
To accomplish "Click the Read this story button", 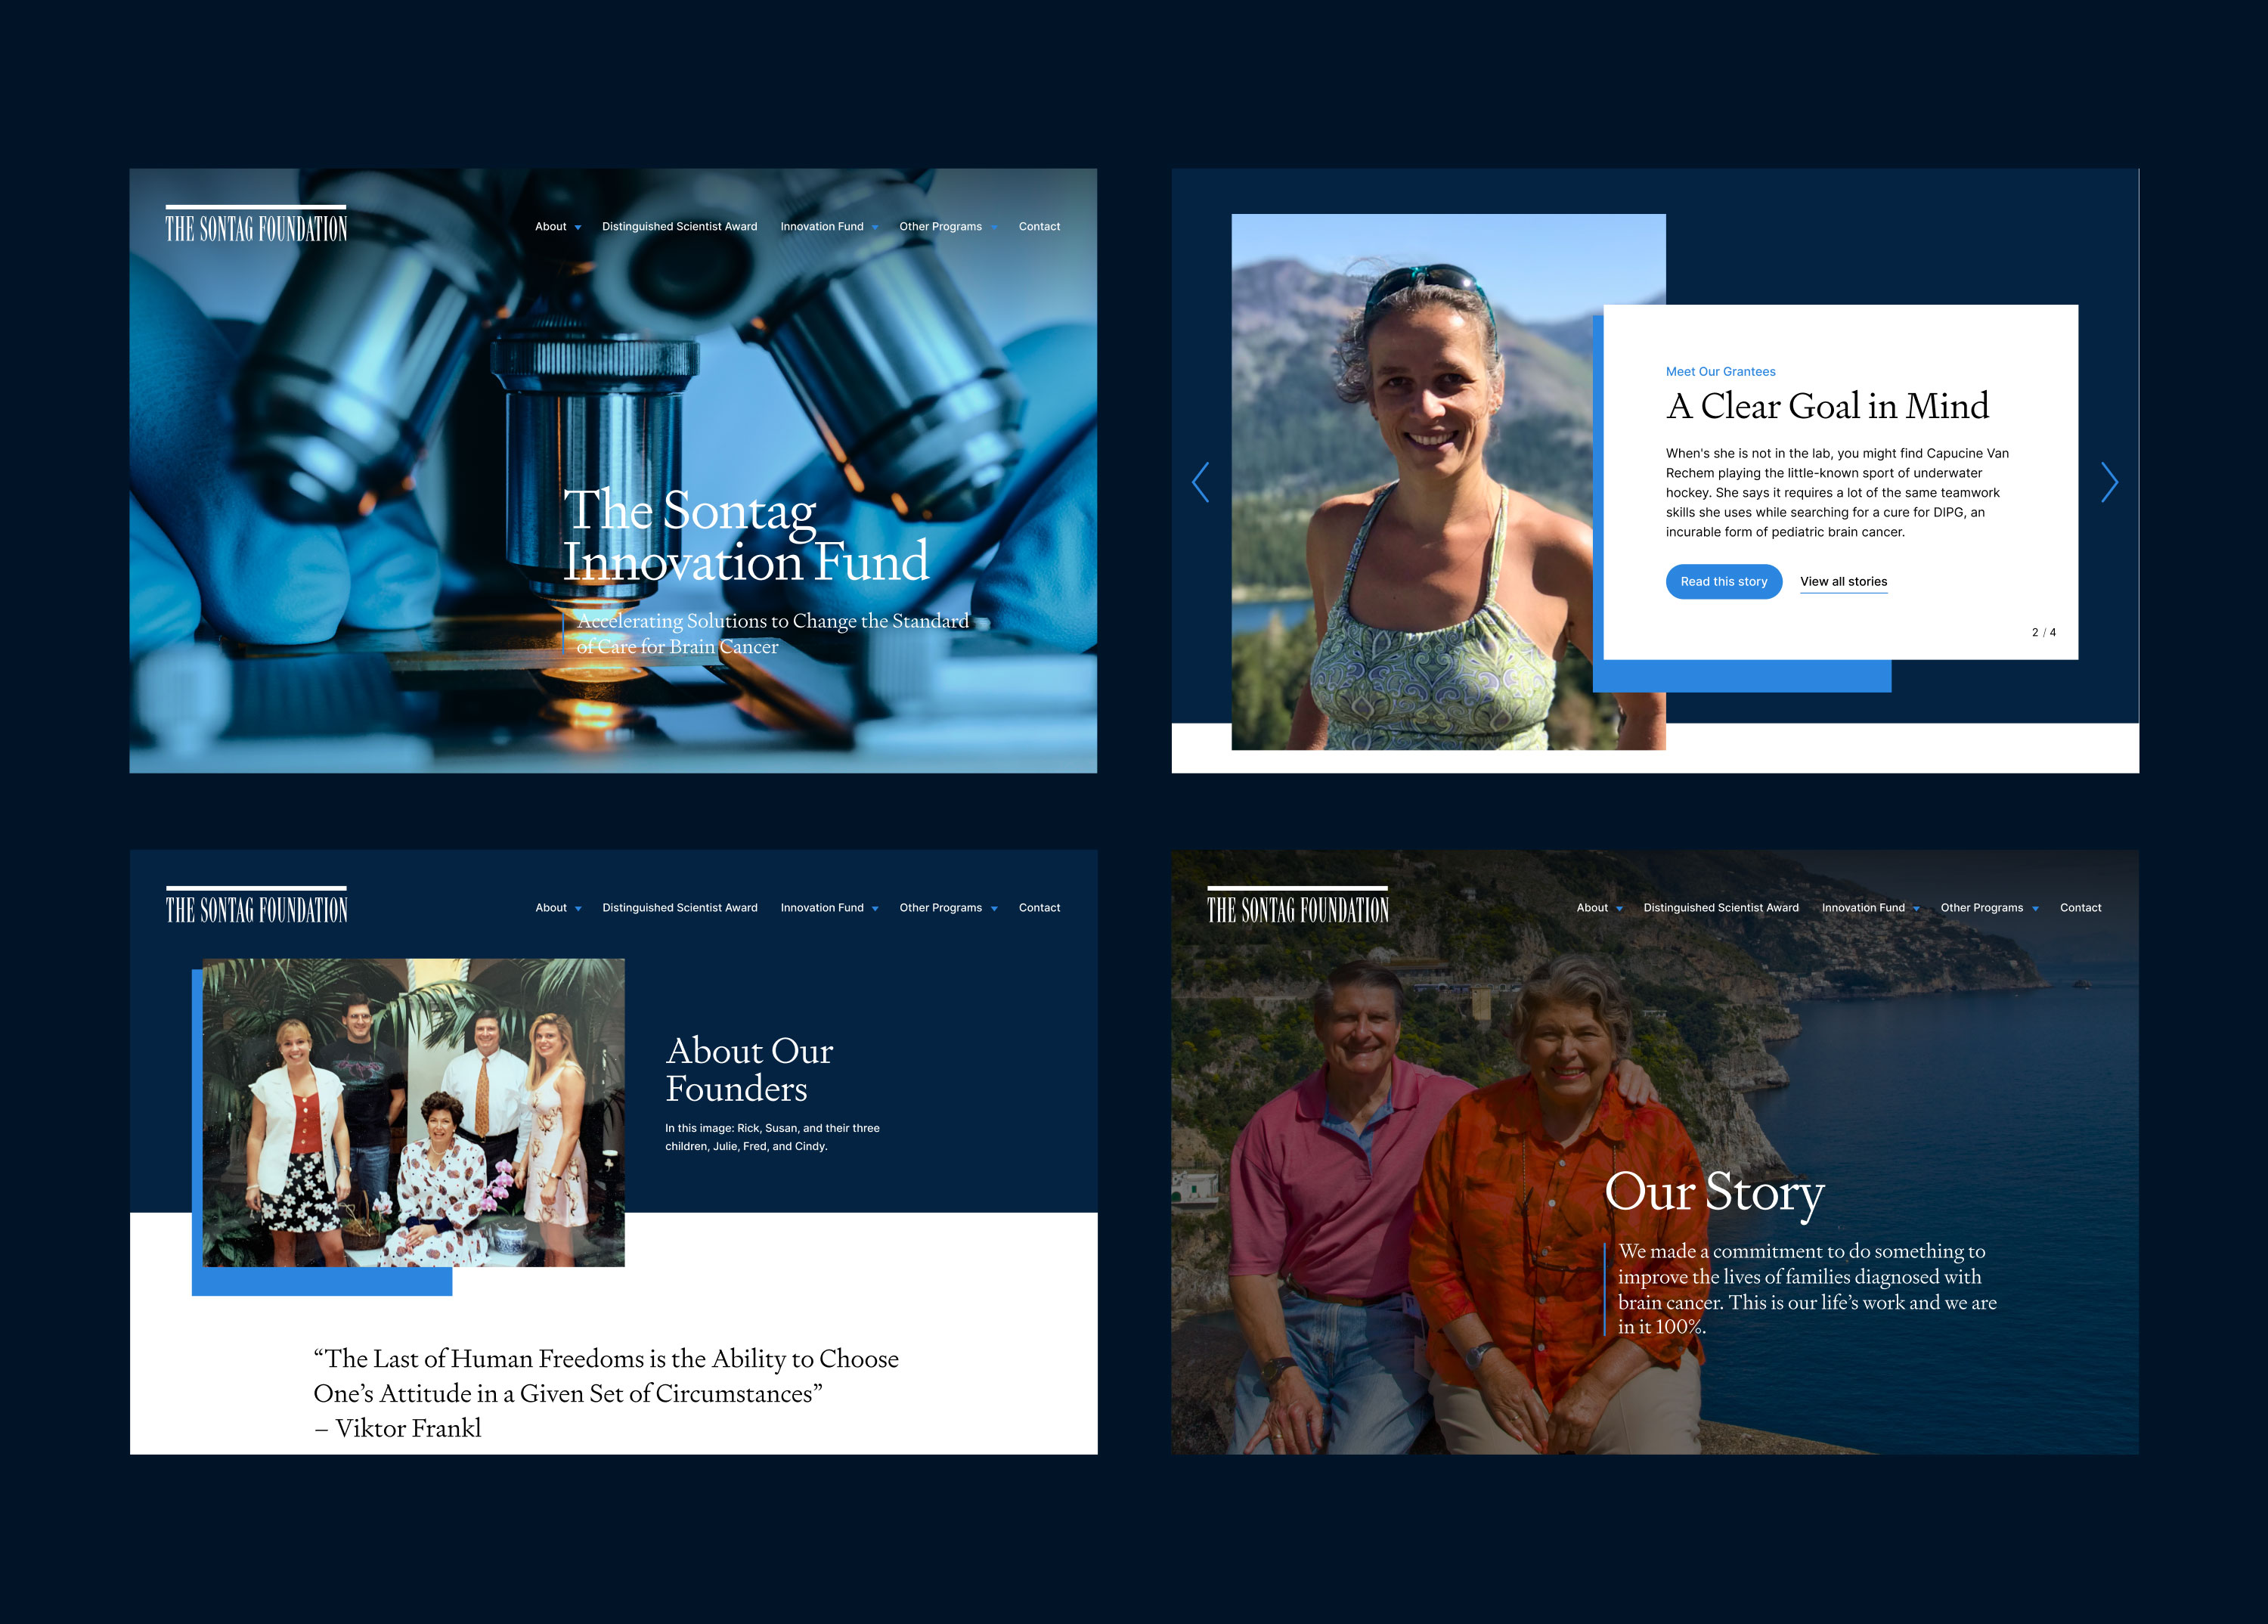I will pyautogui.click(x=1723, y=582).
